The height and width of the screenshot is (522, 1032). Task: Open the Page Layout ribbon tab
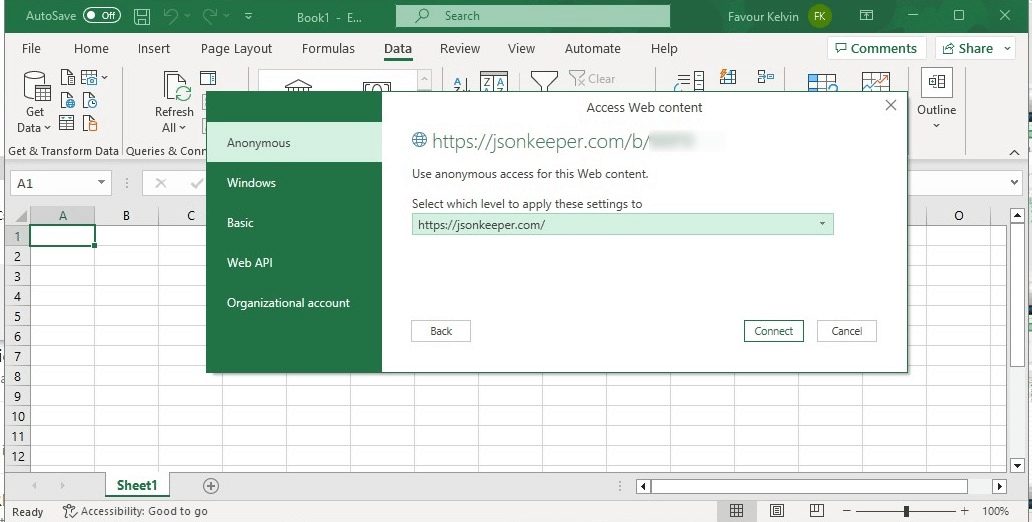click(x=236, y=49)
